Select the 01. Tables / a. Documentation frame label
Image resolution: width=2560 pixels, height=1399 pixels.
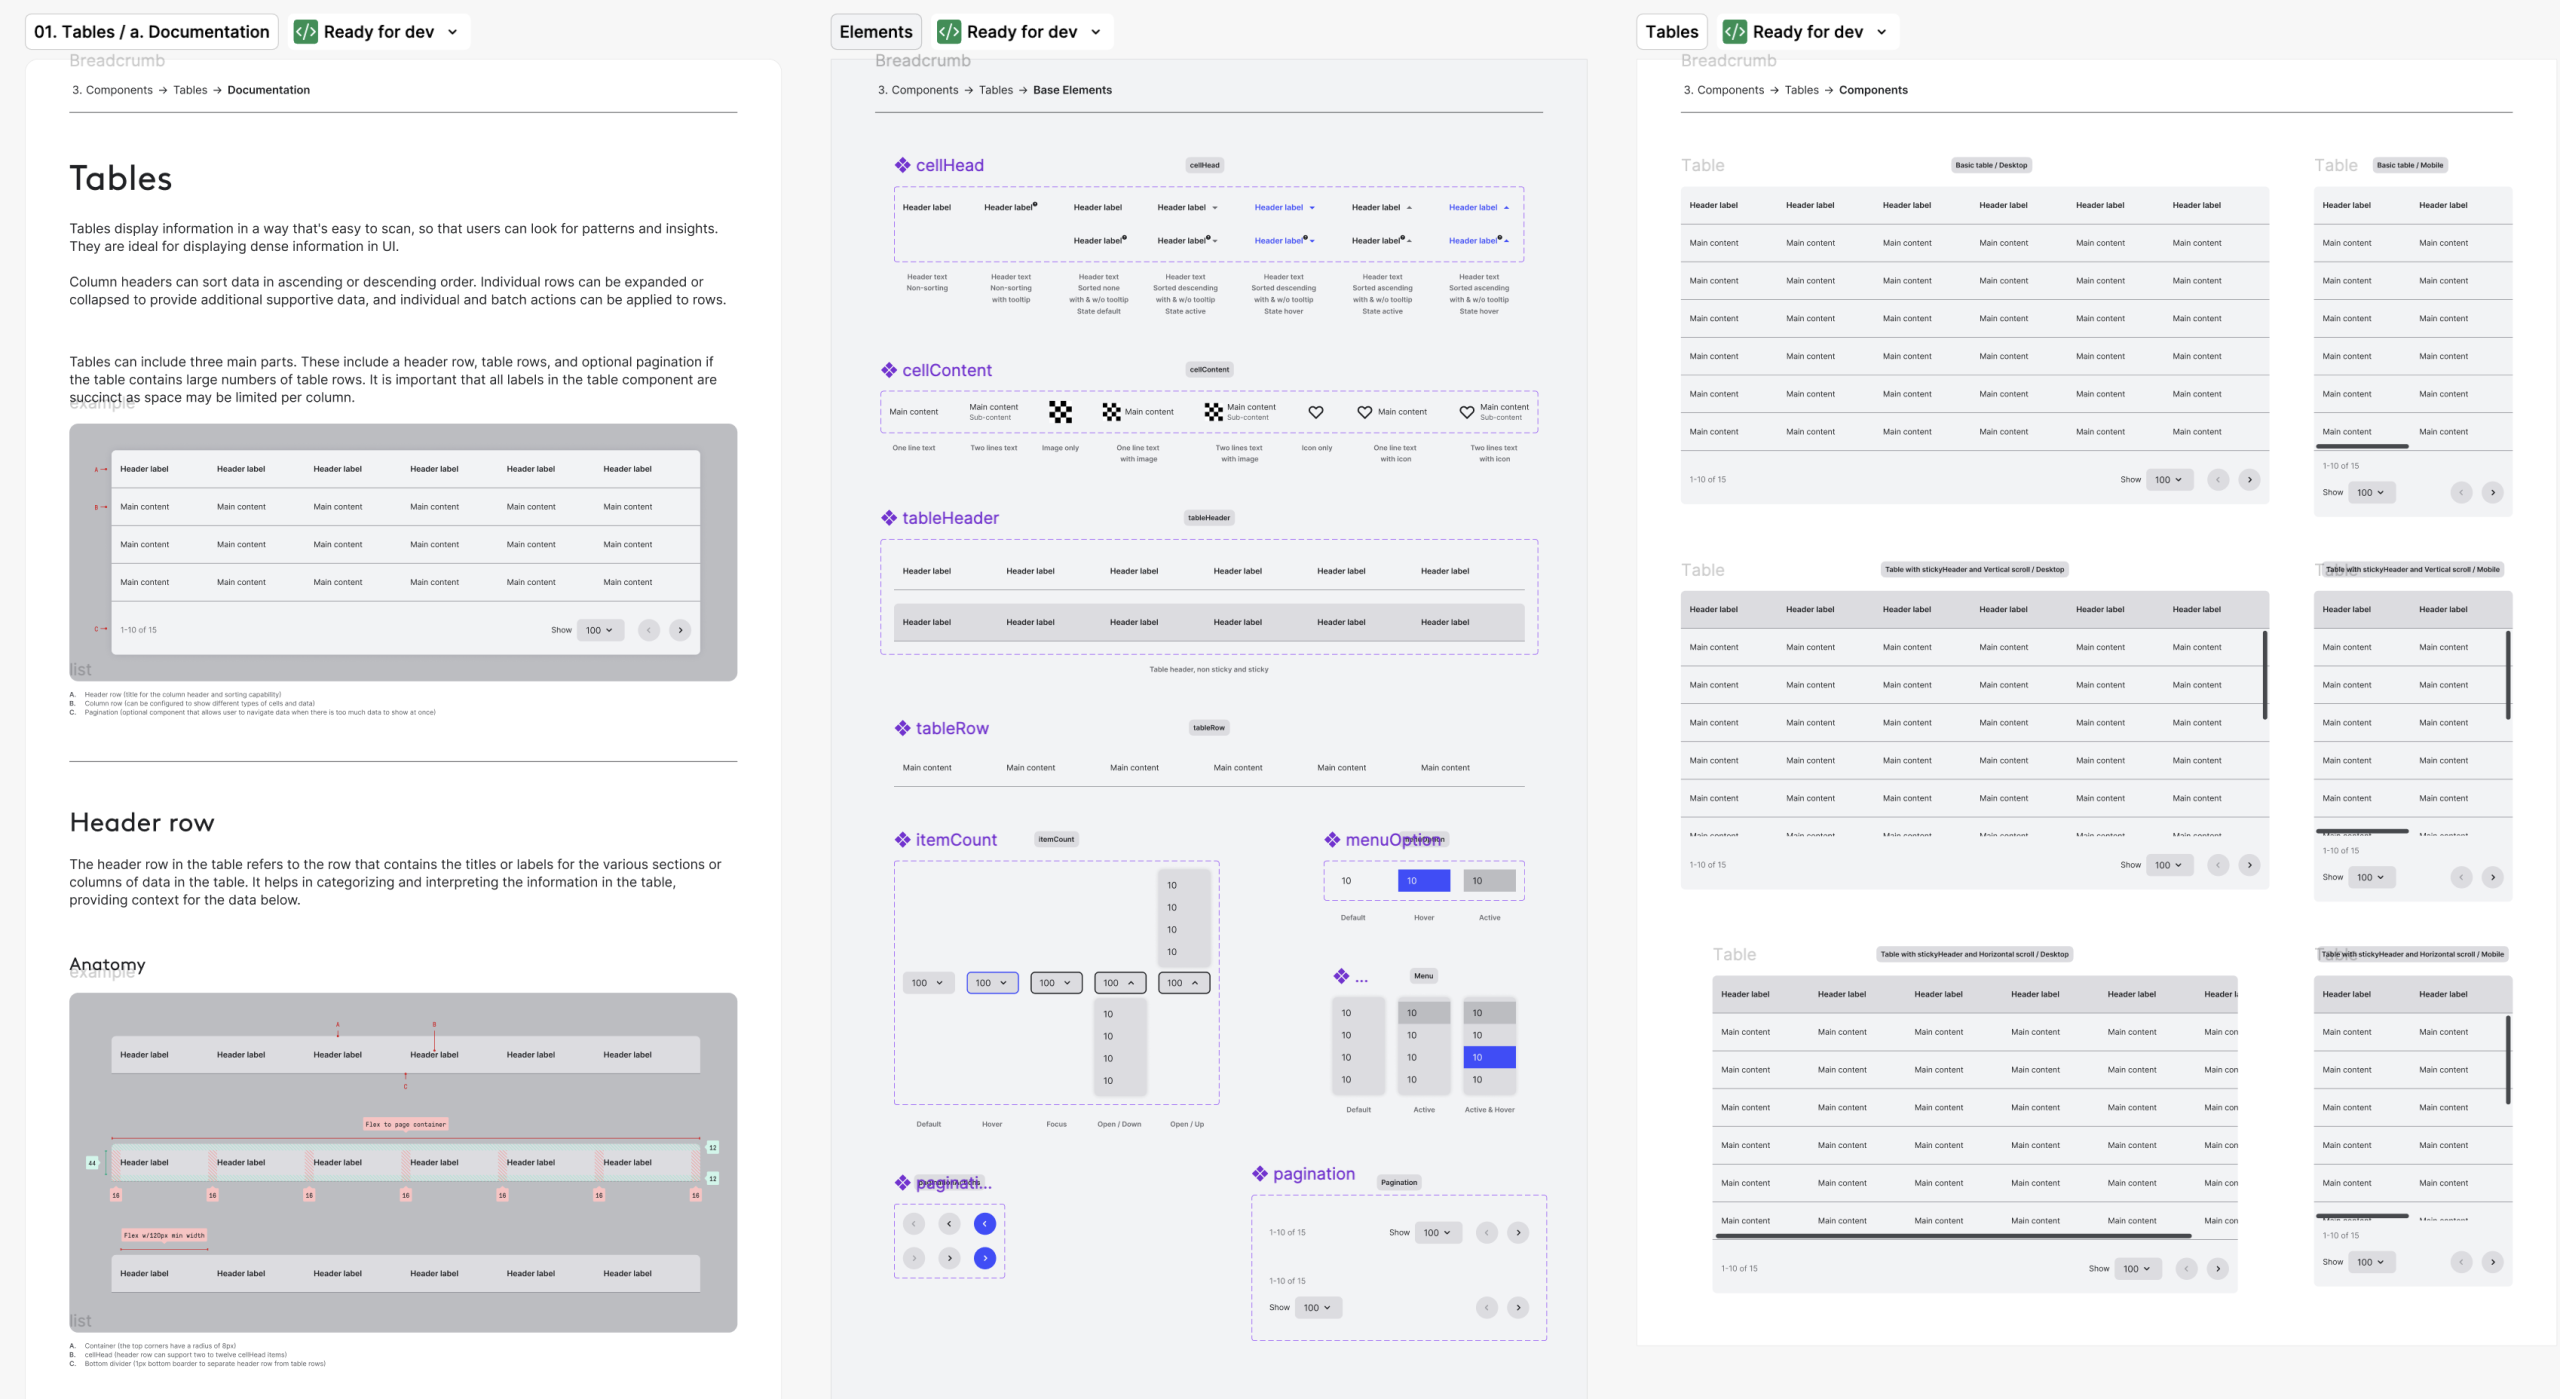pyautogui.click(x=151, y=32)
